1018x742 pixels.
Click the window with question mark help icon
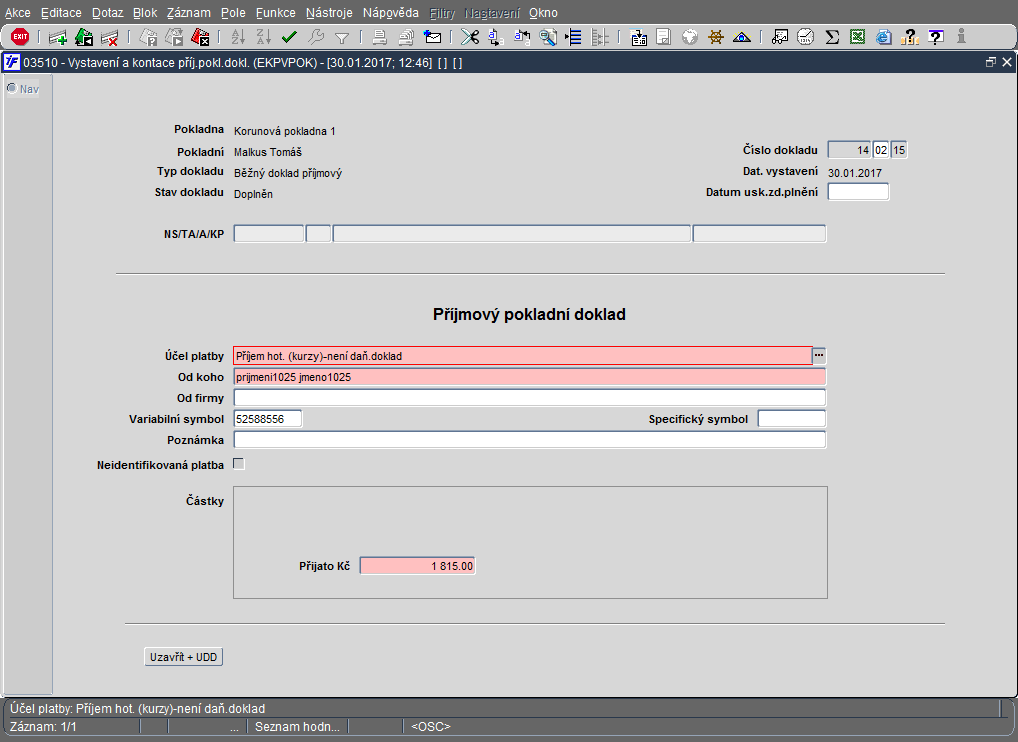pos(936,38)
